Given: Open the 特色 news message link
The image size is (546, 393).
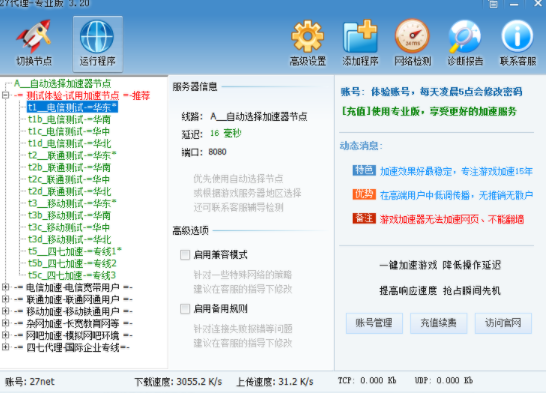Looking at the screenshot, I should pos(456,171).
